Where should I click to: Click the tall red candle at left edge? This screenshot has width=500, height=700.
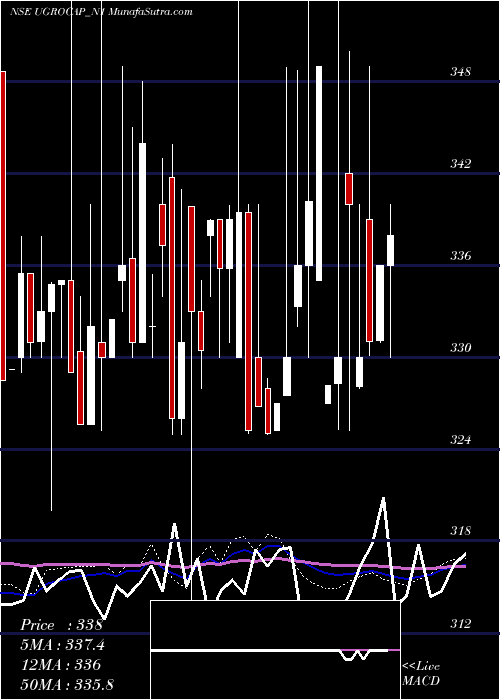tap(3, 226)
